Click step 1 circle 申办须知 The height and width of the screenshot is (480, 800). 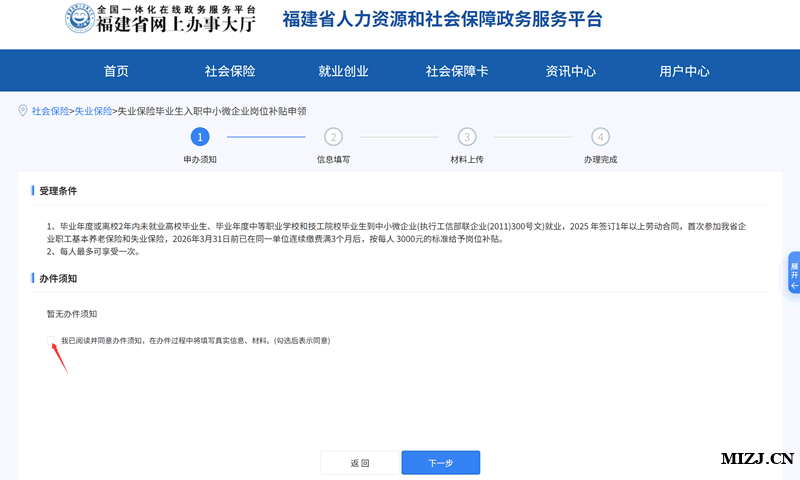(200, 137)
